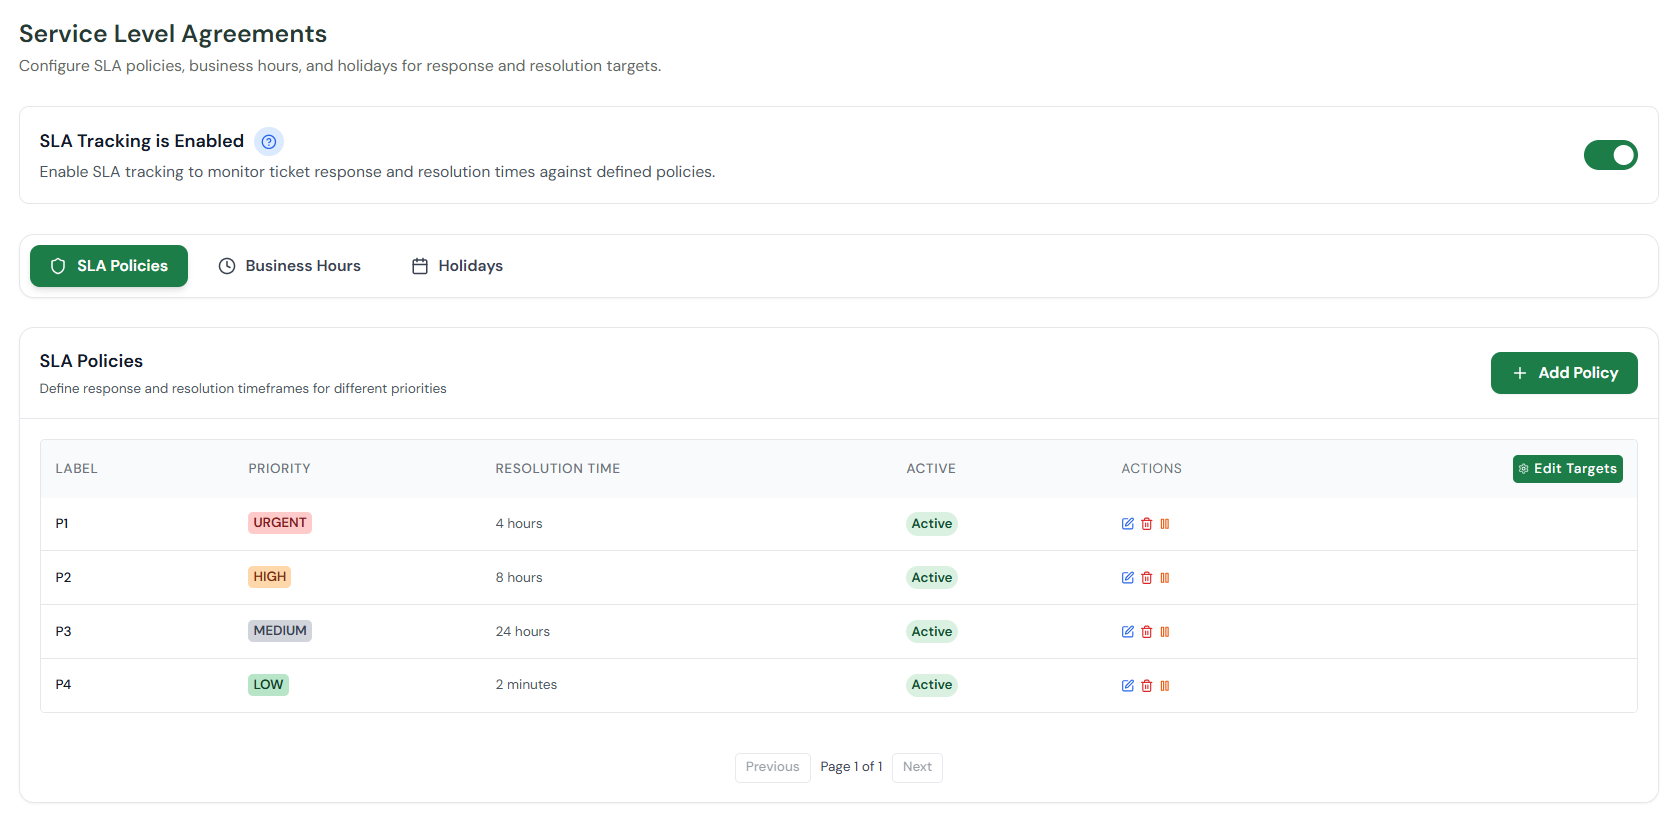Click the HIGH priority badge

pyautogui.click(x=270, y=577)
